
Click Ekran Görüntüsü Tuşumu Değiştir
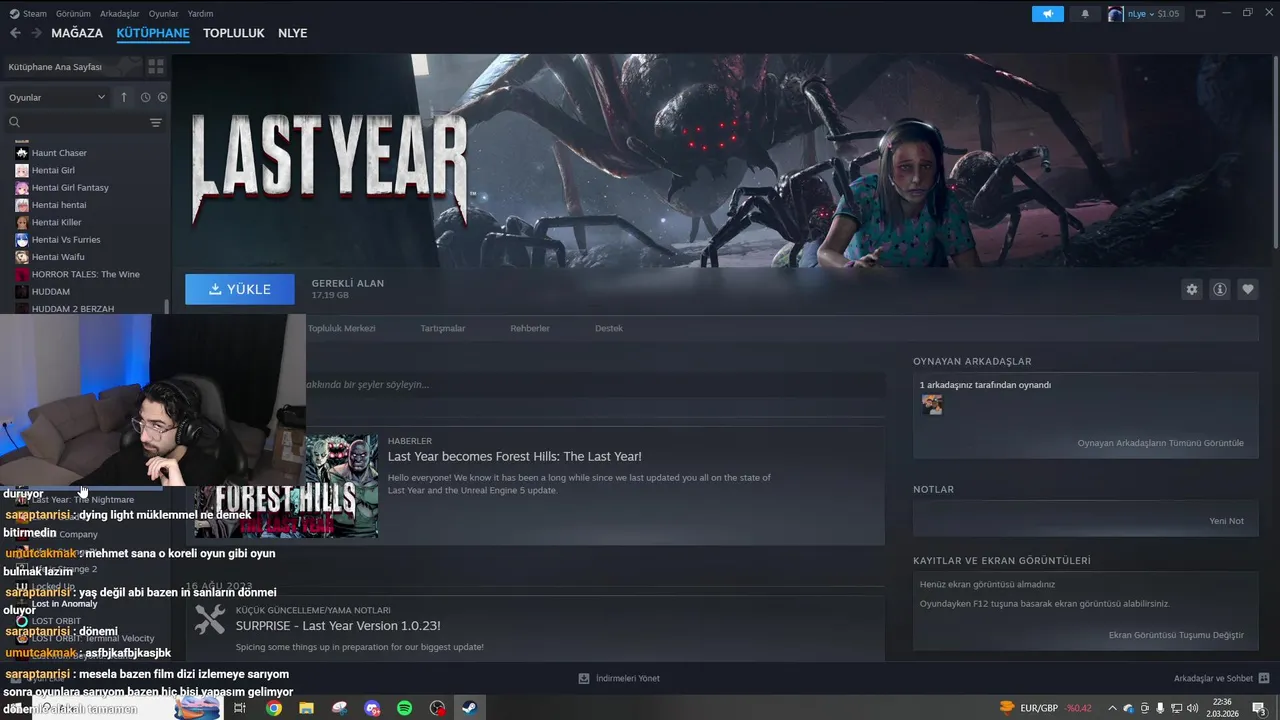[x=1176, y=635]
